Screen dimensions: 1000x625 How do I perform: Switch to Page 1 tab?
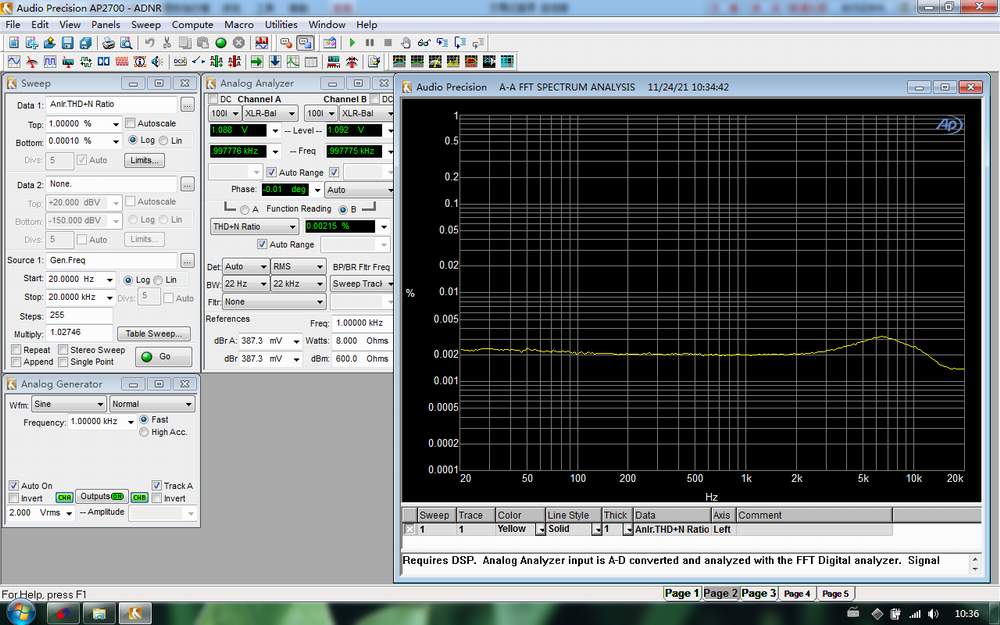[x=682, y=593]
